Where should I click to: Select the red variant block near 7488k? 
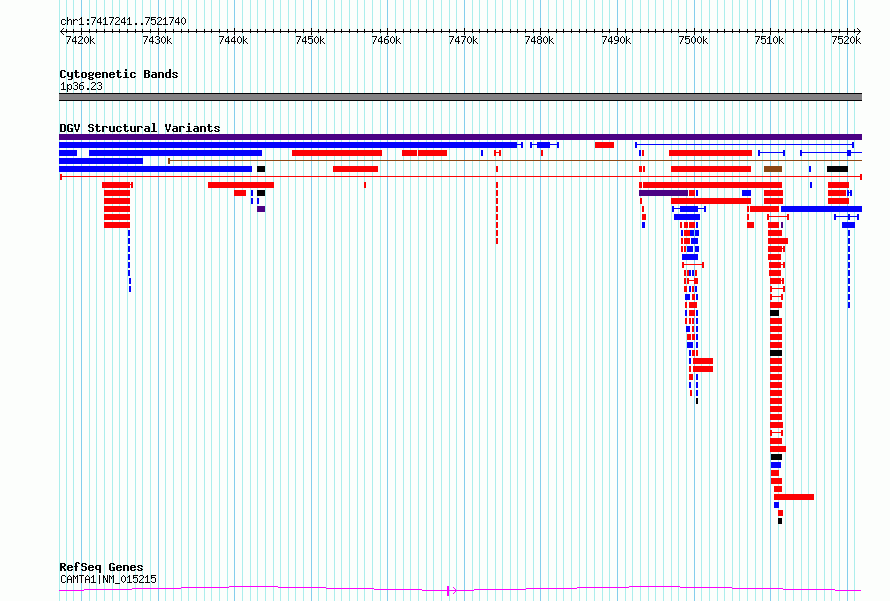604,145
